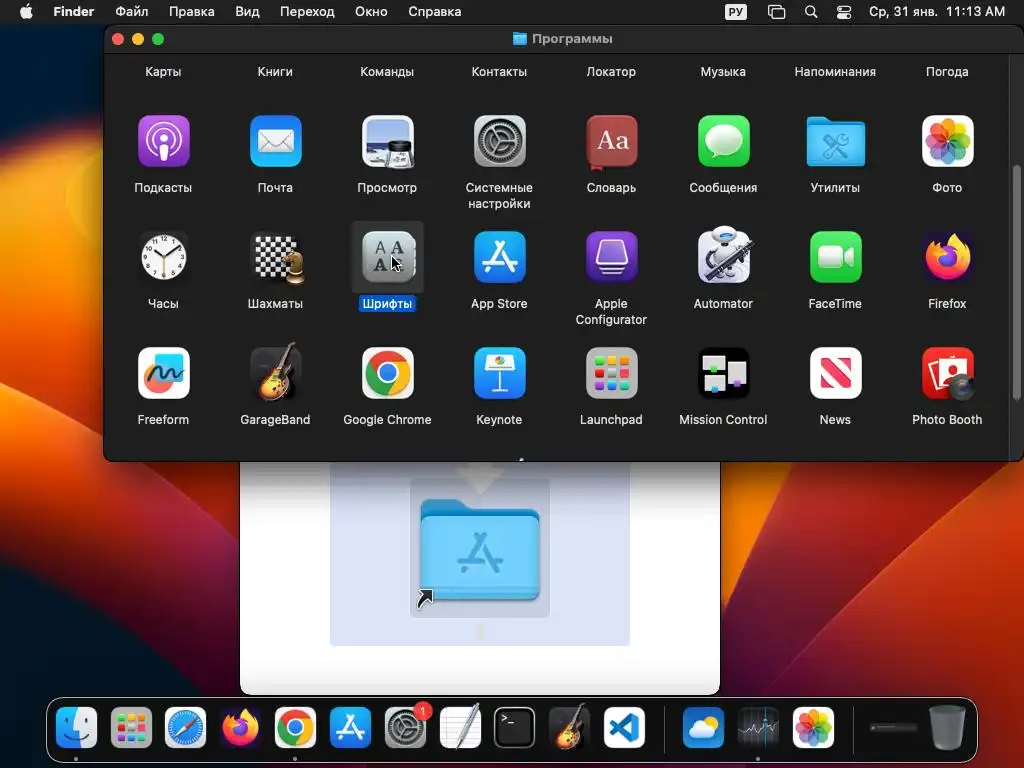This screenshot has height=768, width=1024.
Task: Open the Utilities folder (Утилиты)
Action: coord(835,141)
